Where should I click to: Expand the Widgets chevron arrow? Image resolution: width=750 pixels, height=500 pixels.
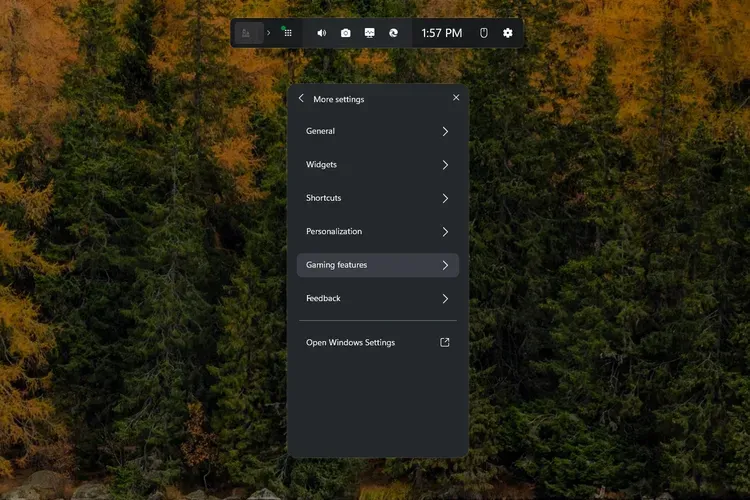click(445, 165)
